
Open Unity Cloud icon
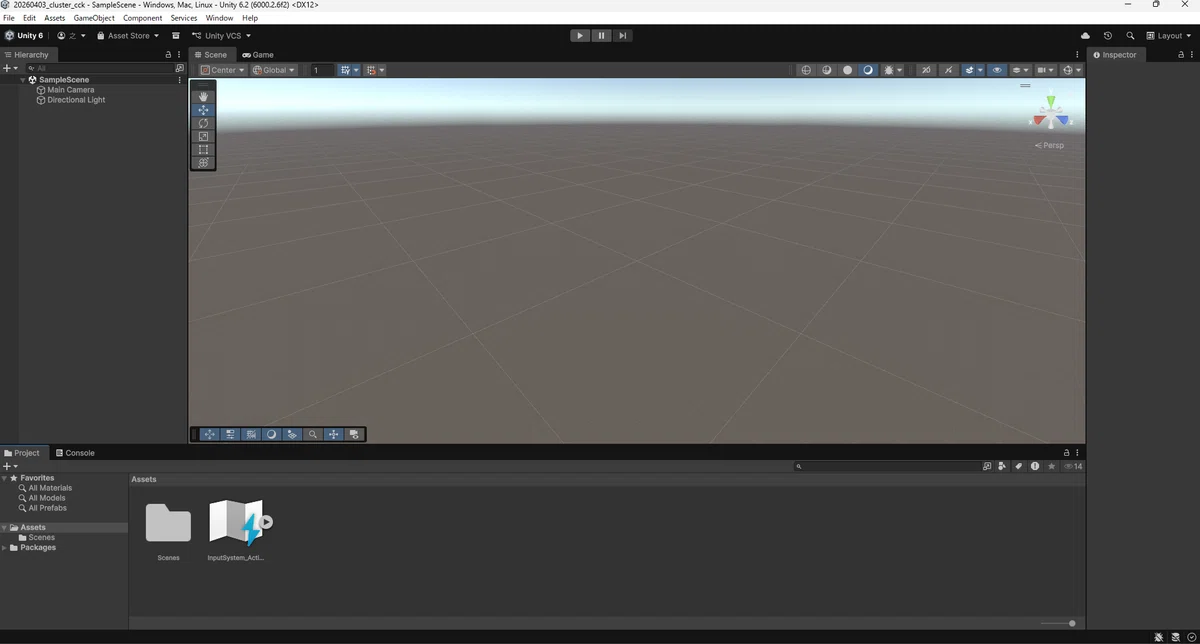click(1086, 36)
